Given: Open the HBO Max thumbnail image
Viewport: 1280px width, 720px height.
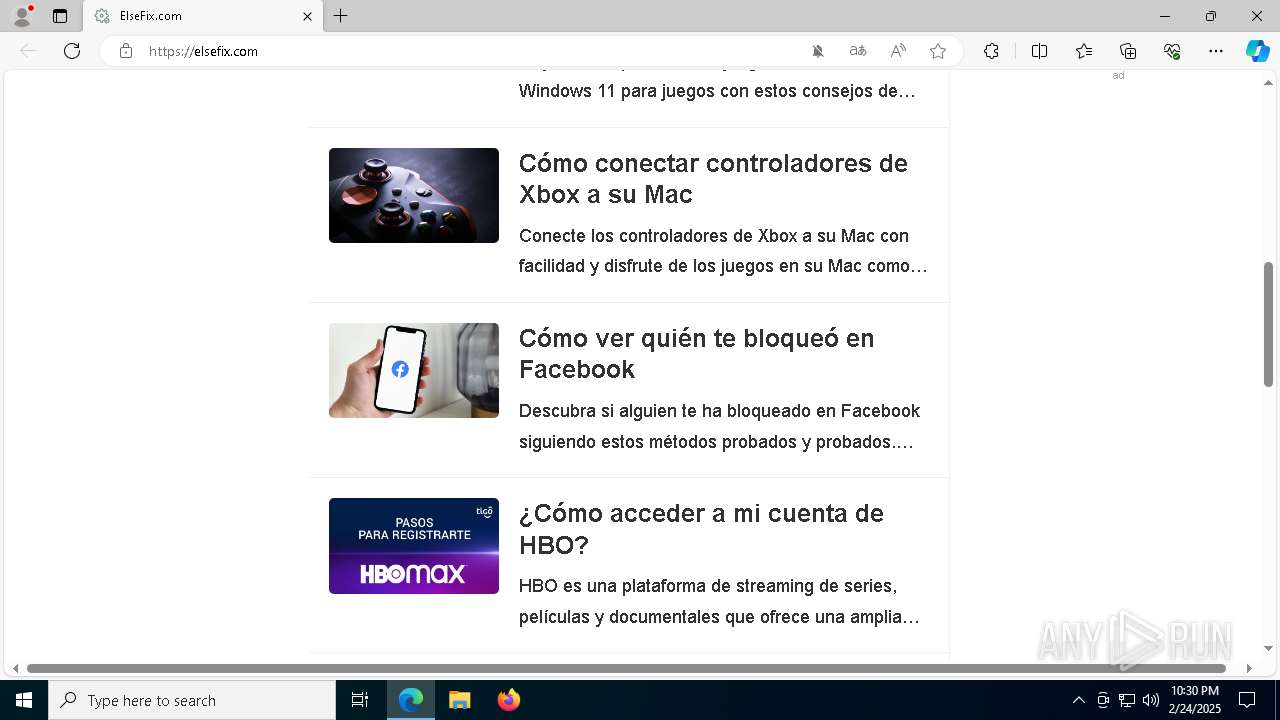Looking at the screenshot, I should click(x=414, y=546).
